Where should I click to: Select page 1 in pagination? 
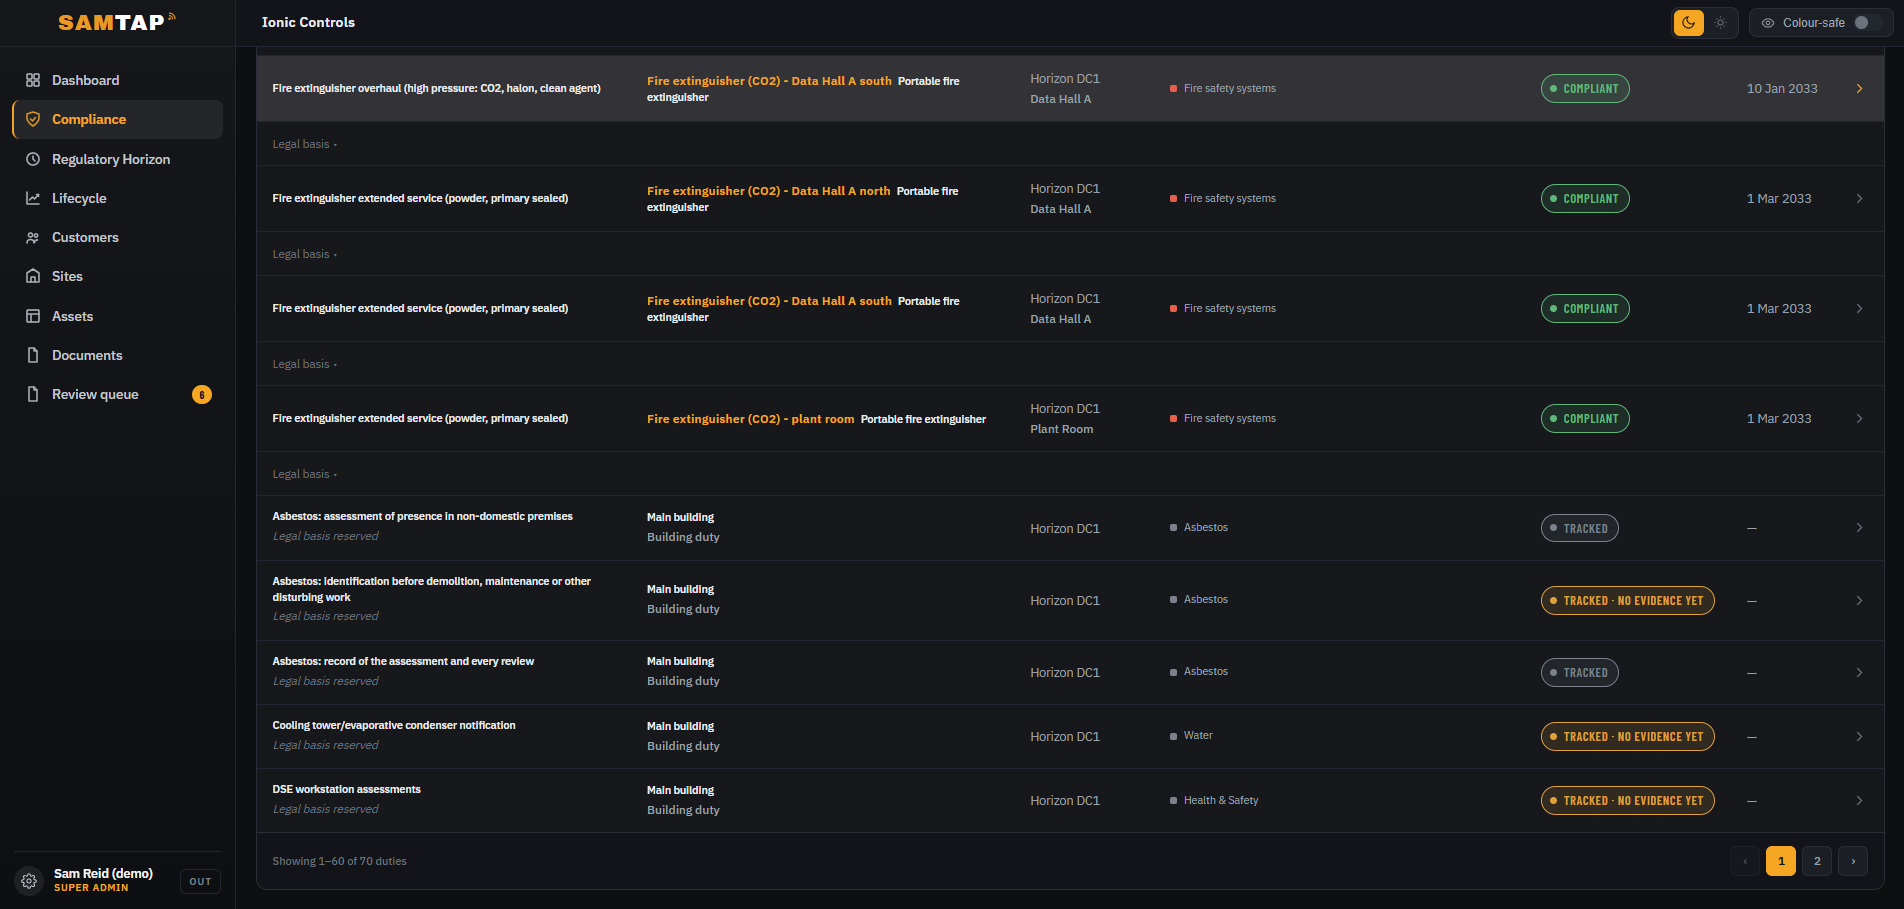(1781, 861)
